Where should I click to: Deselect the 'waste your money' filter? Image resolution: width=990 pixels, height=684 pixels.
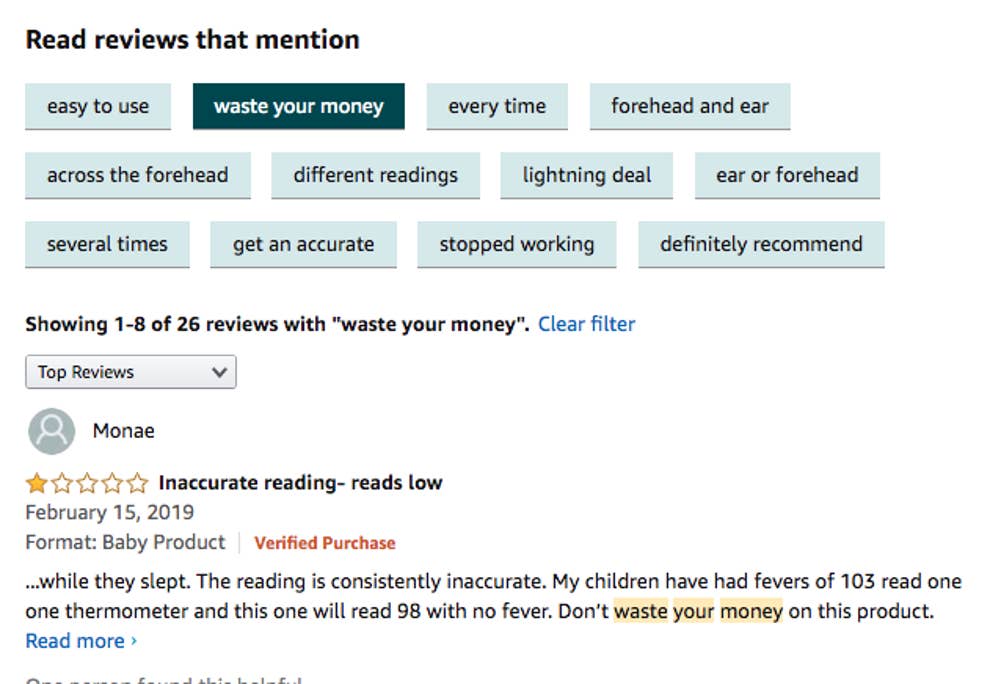(x=299, y=106)
